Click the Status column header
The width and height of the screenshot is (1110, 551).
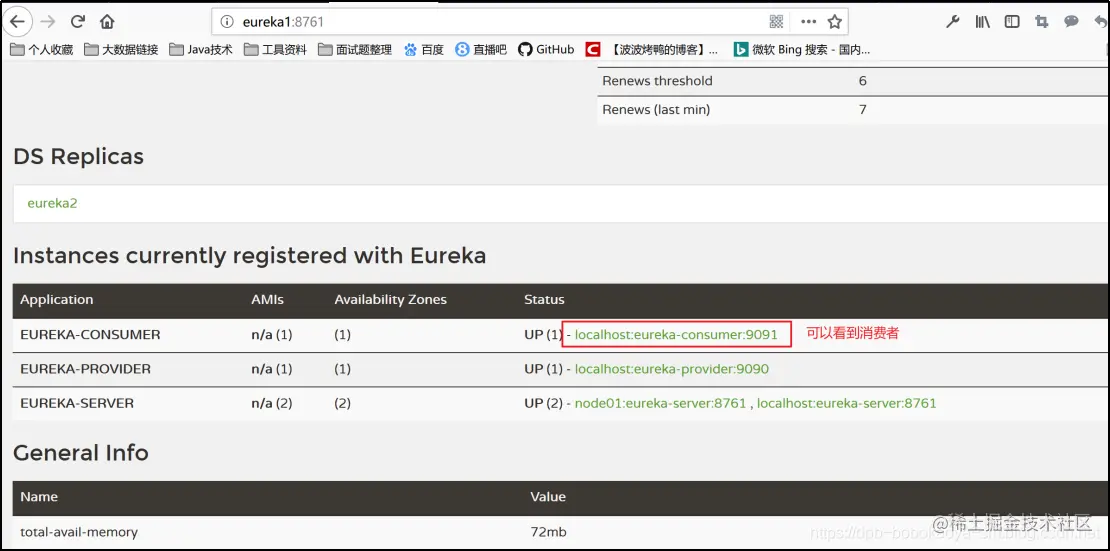pyautogui.click(x=544, y=300)
